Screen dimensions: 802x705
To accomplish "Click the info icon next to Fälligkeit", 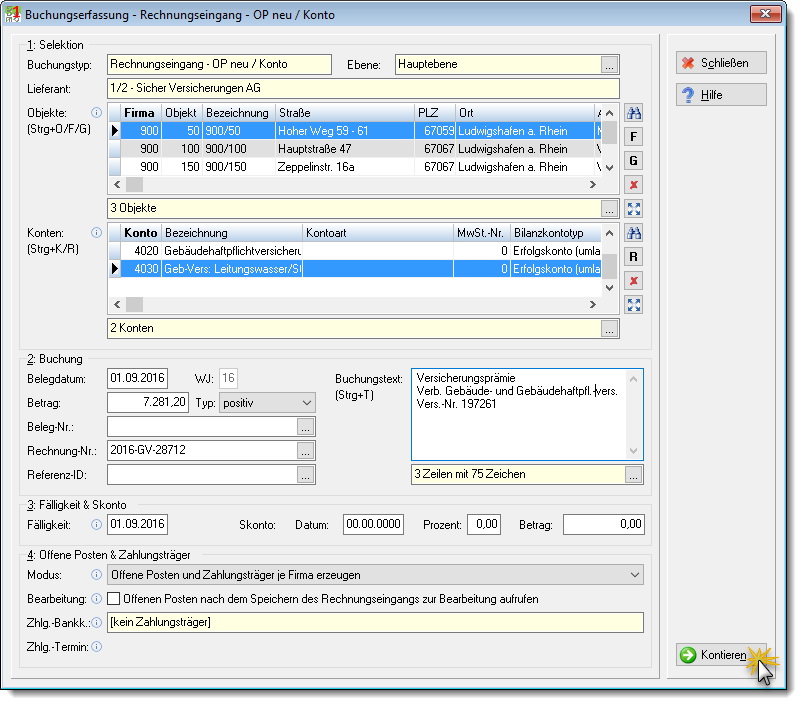I will [96, 524].
